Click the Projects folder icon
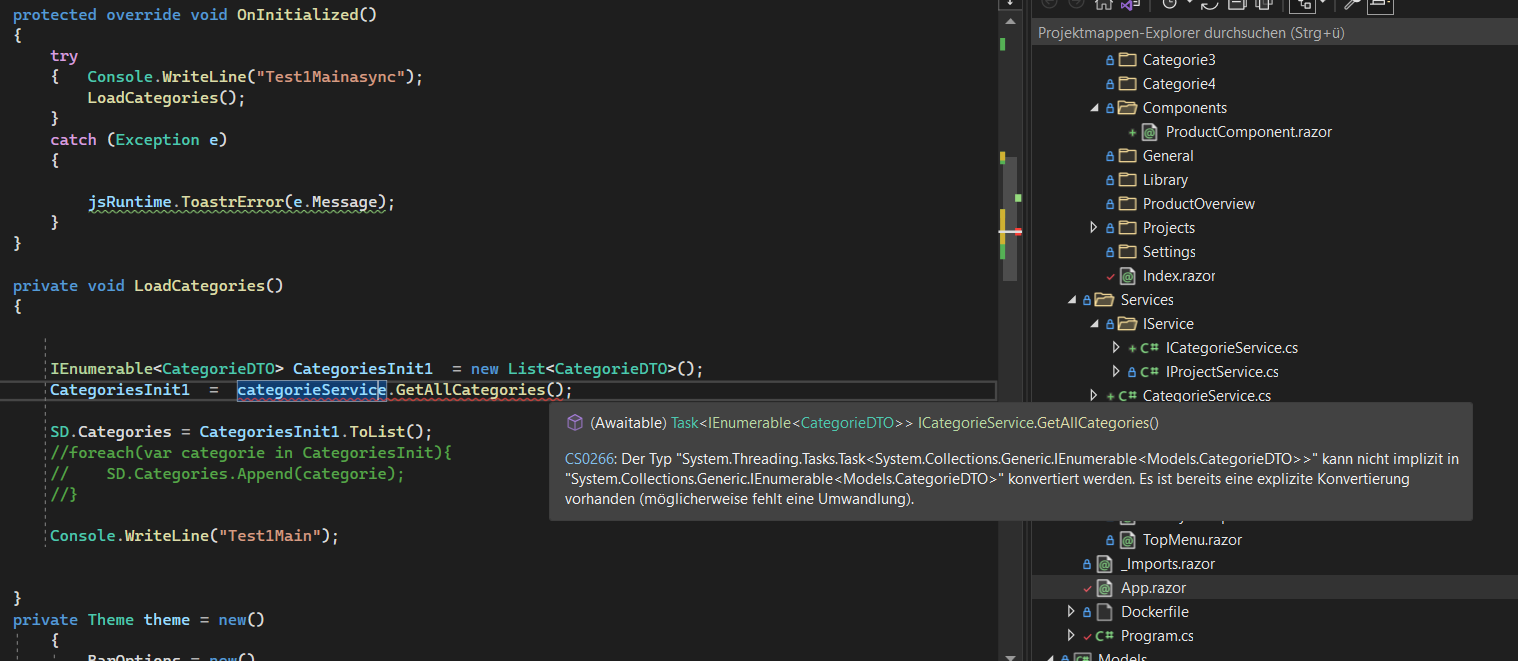Screen dimensions: 1518x661 pyautogui.click(x=1127, y=228)
